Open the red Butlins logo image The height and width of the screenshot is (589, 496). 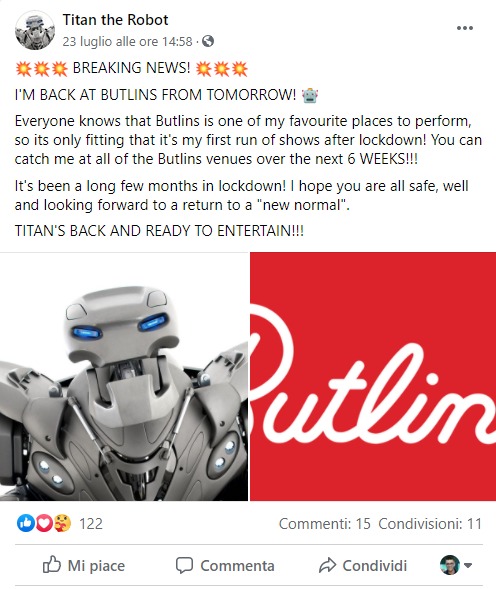tap(373, 376)
